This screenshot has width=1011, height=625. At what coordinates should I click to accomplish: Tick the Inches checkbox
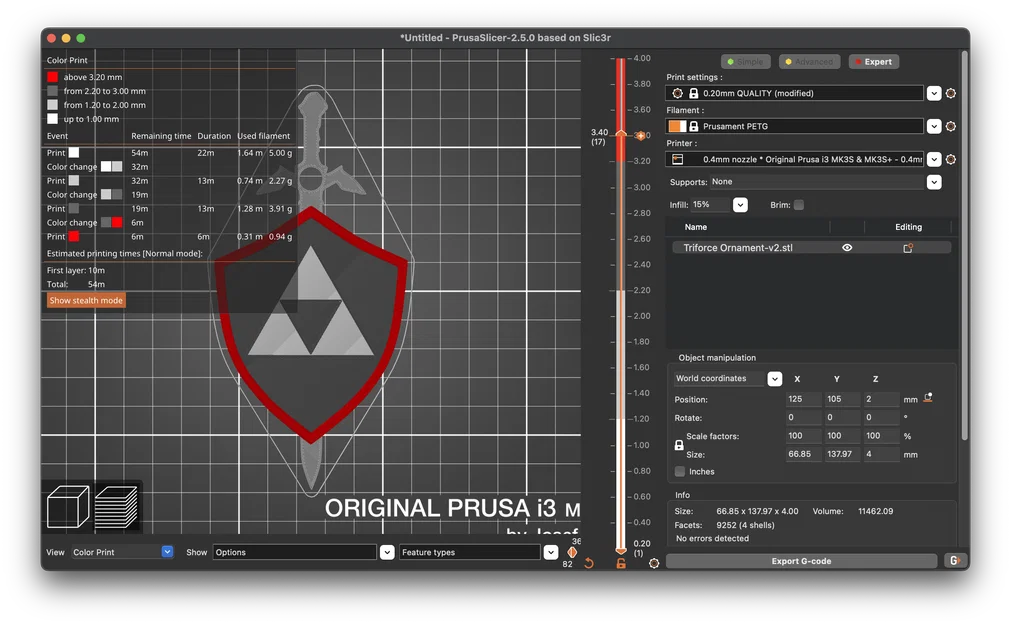coord(680,471)
